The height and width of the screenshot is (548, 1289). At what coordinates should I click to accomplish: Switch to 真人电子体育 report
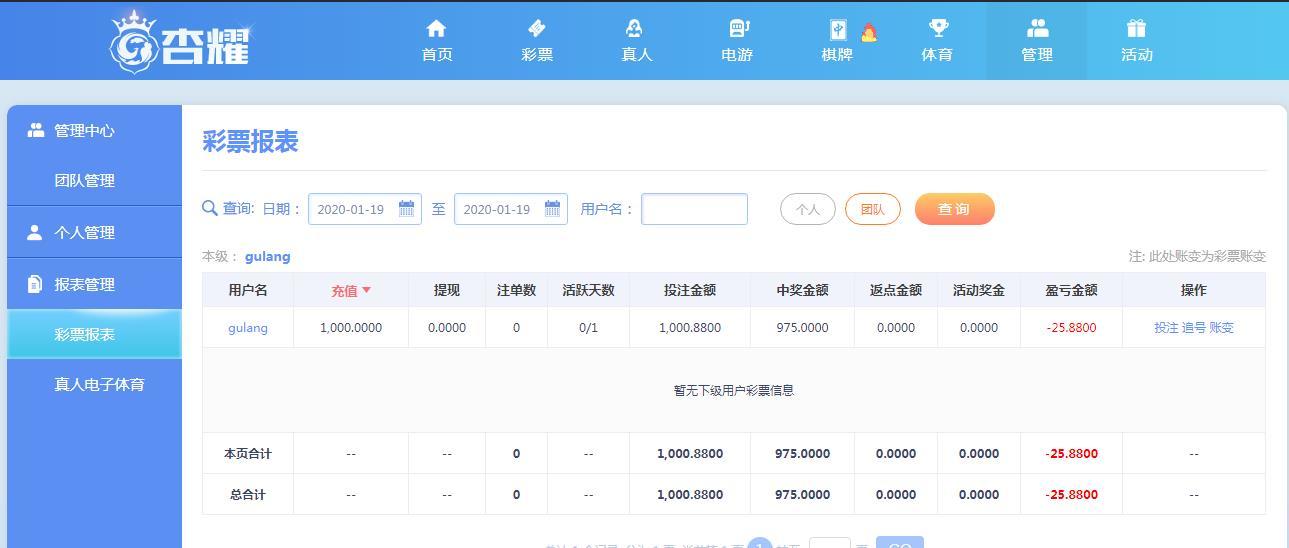pyautogui.click(x=99, y=385)
